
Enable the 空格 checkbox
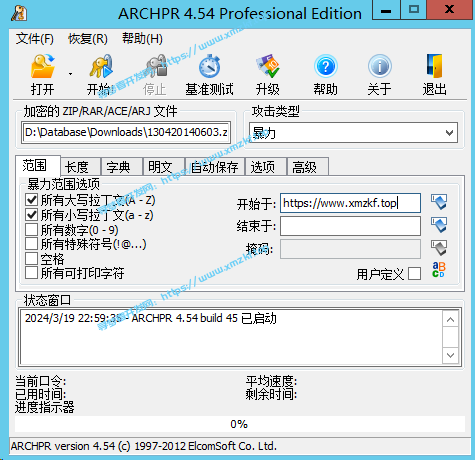tap(32, 258)
